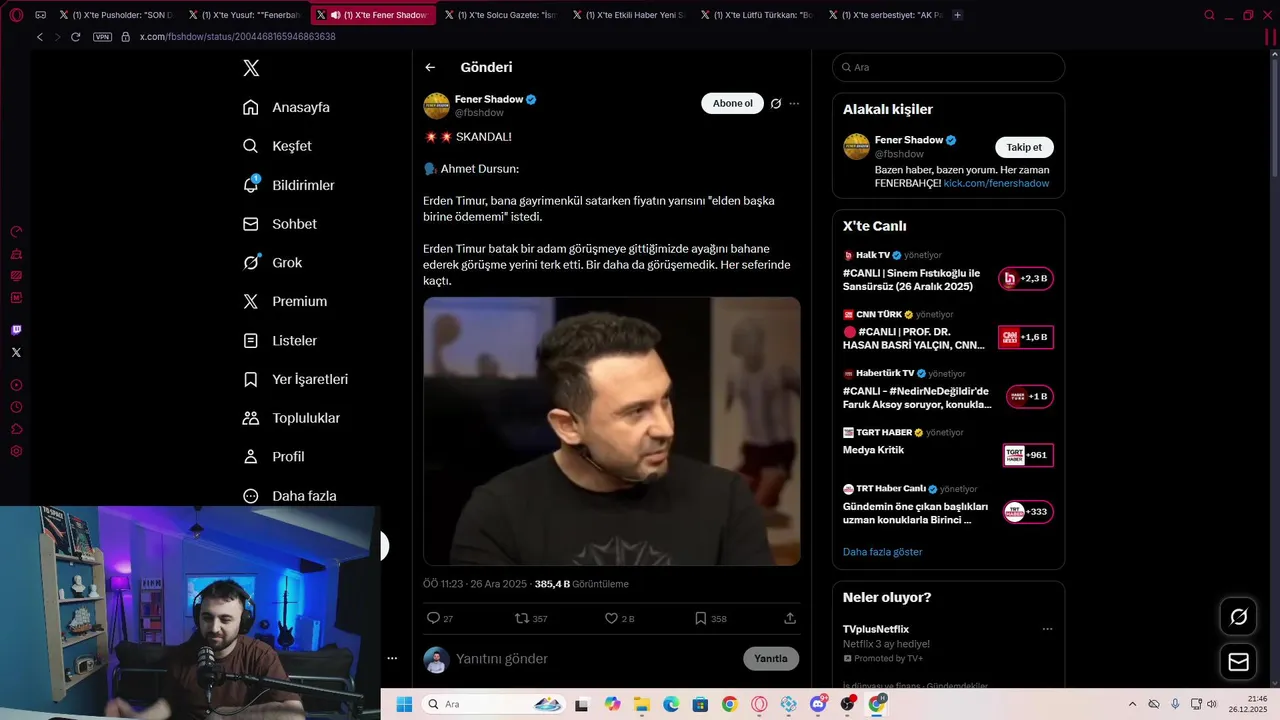Open Yer İşaretleri bookmarks
This screenshot has width=1280, height=720.
pyautogui.click(x=295, y=379)
